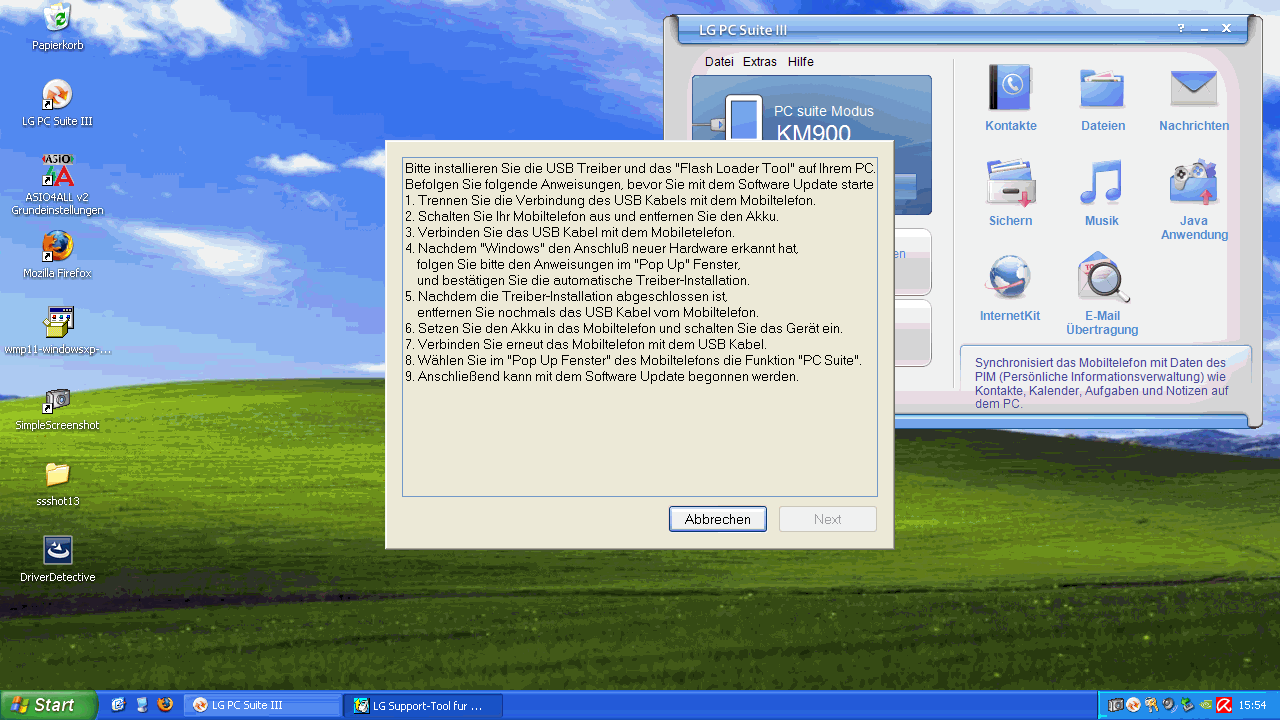
Task: Click line '3. Verbinden Sie das USB Kabel'
Action: [x=570, y=232]
